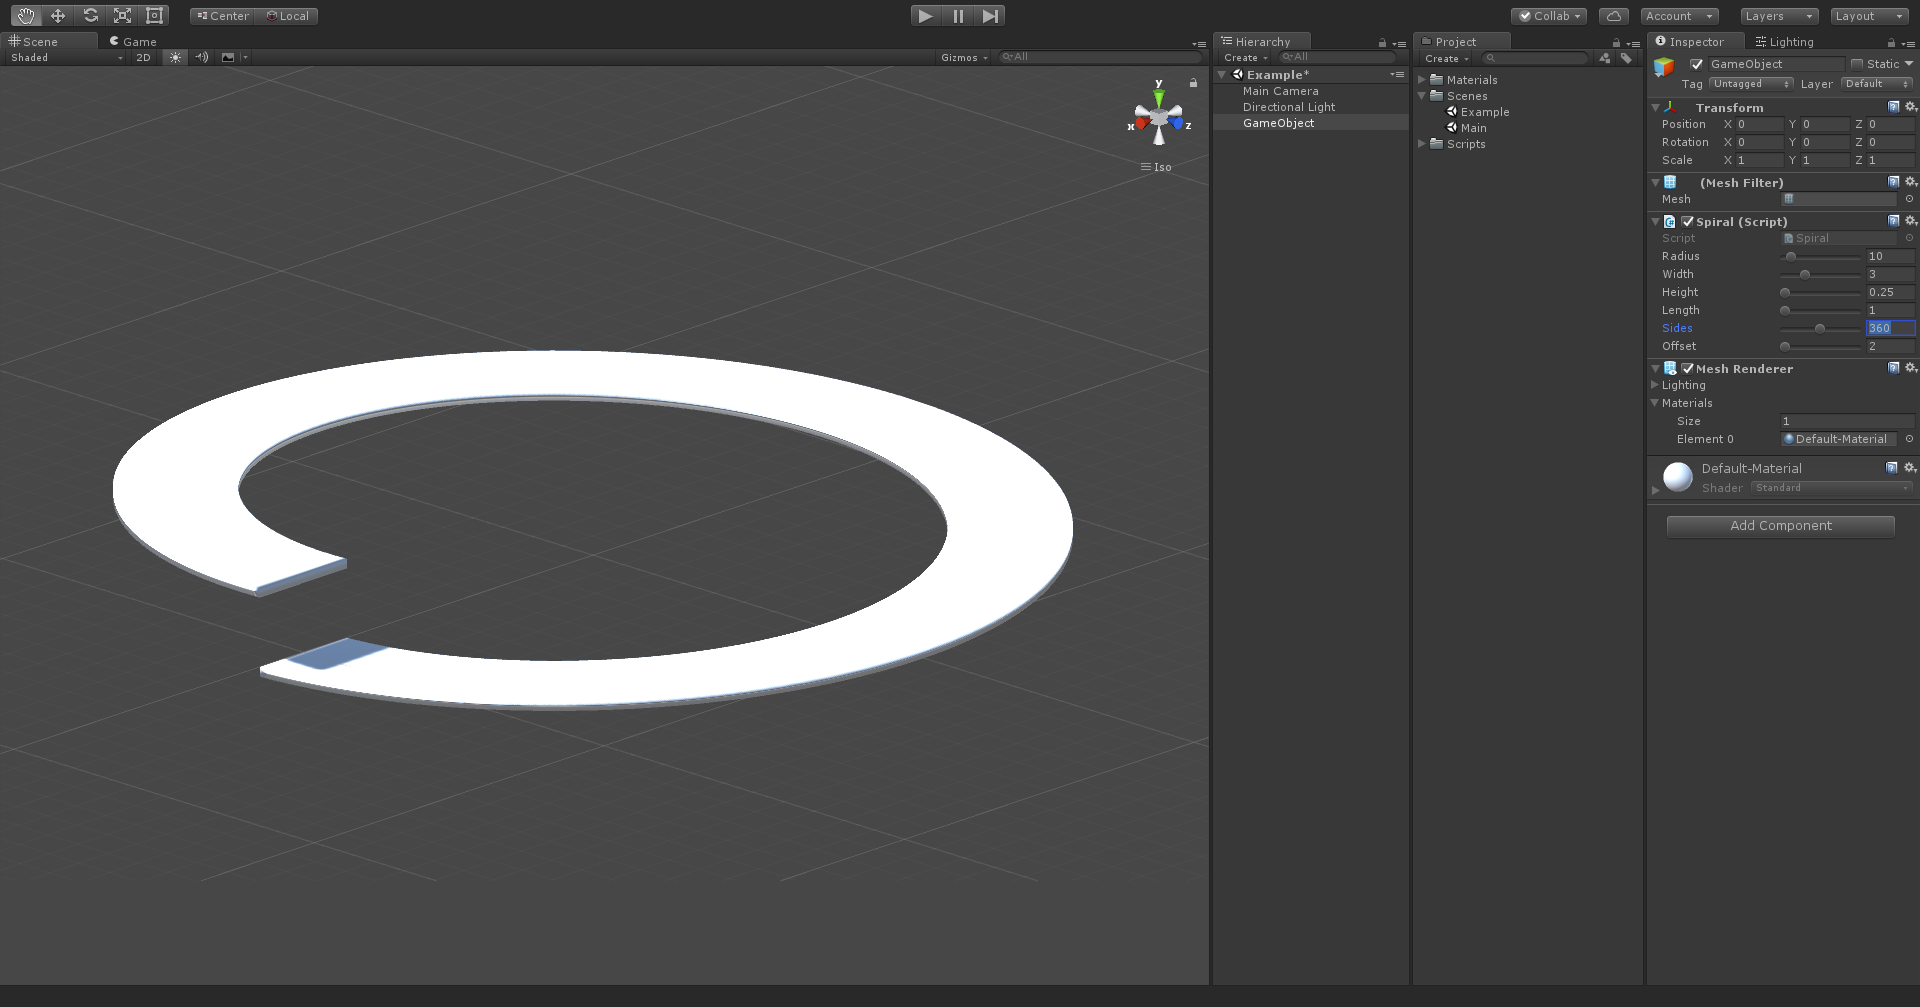Lock the scene view rotation

[x=1193, y=82]
